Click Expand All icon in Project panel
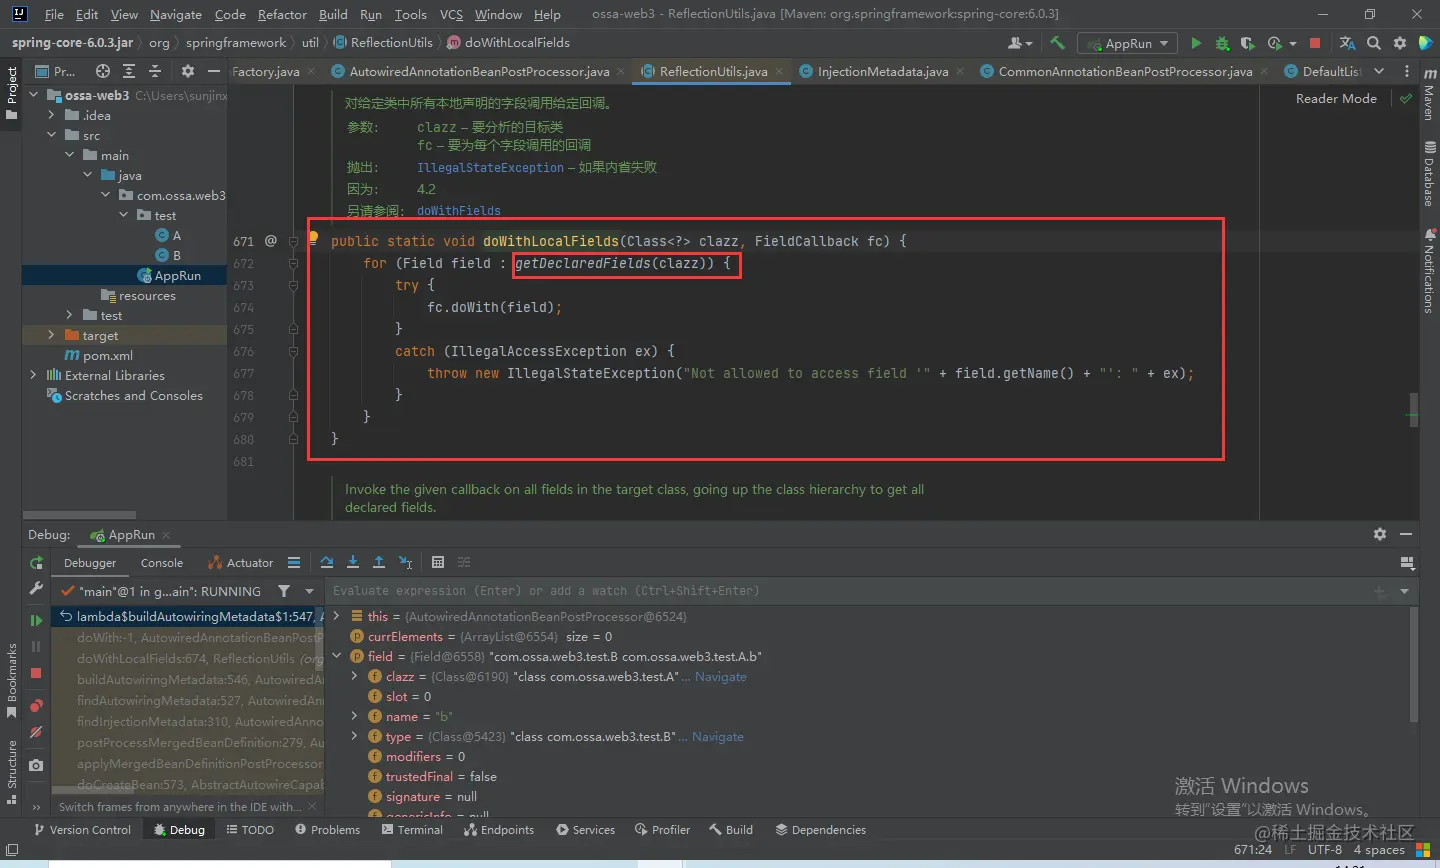 [x=129, y=71]
